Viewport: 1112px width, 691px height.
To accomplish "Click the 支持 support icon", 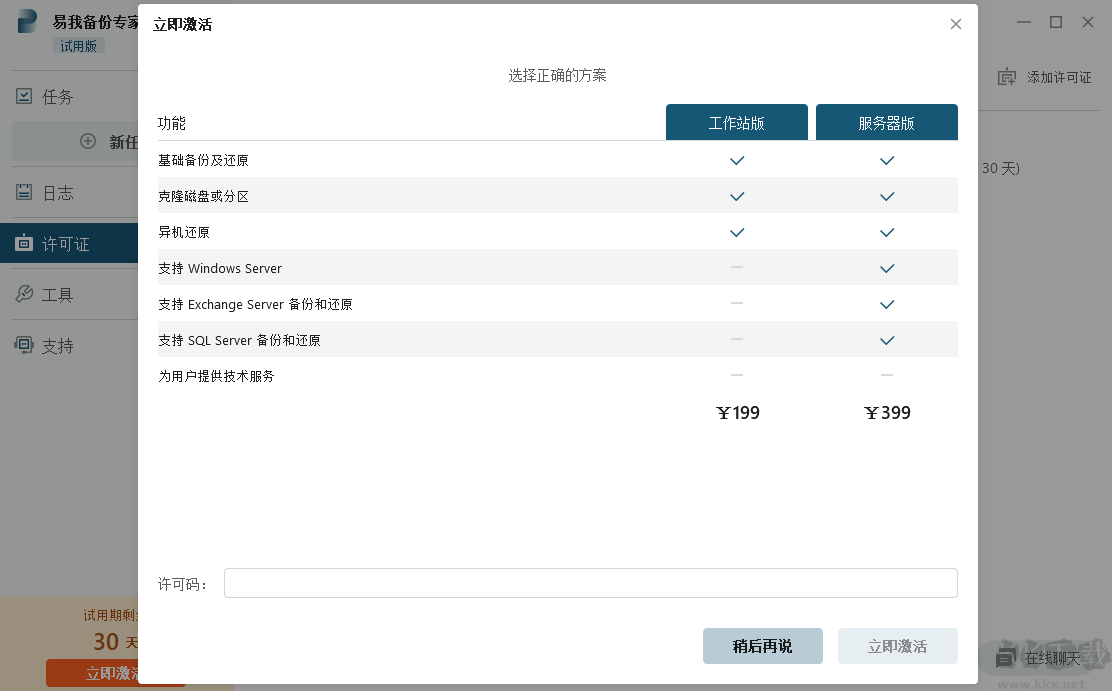I will (x=24, y=345).
